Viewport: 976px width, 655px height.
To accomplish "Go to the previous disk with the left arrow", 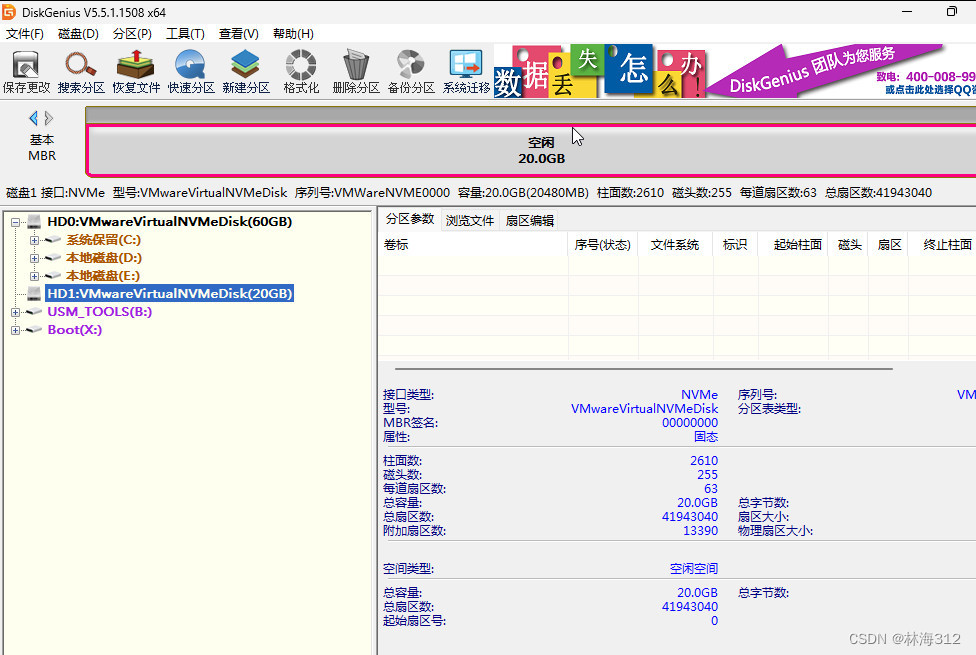I will tap(34, 118).
